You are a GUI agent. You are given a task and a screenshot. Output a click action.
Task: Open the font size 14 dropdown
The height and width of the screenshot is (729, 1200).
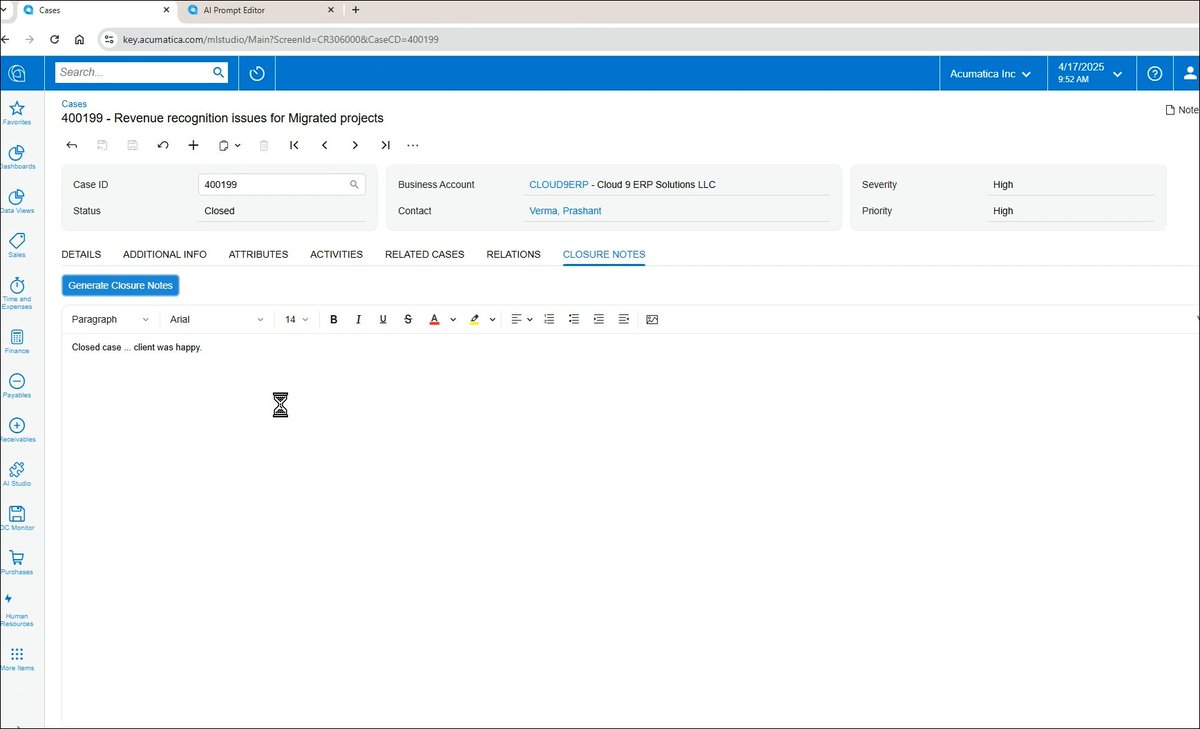296,320
